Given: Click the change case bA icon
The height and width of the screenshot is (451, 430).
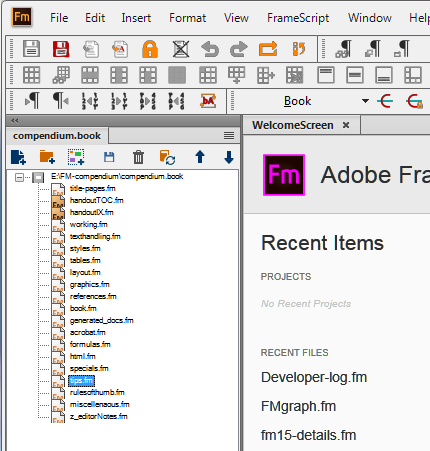Looking at the screenshot, I should [x=208, y=101].
